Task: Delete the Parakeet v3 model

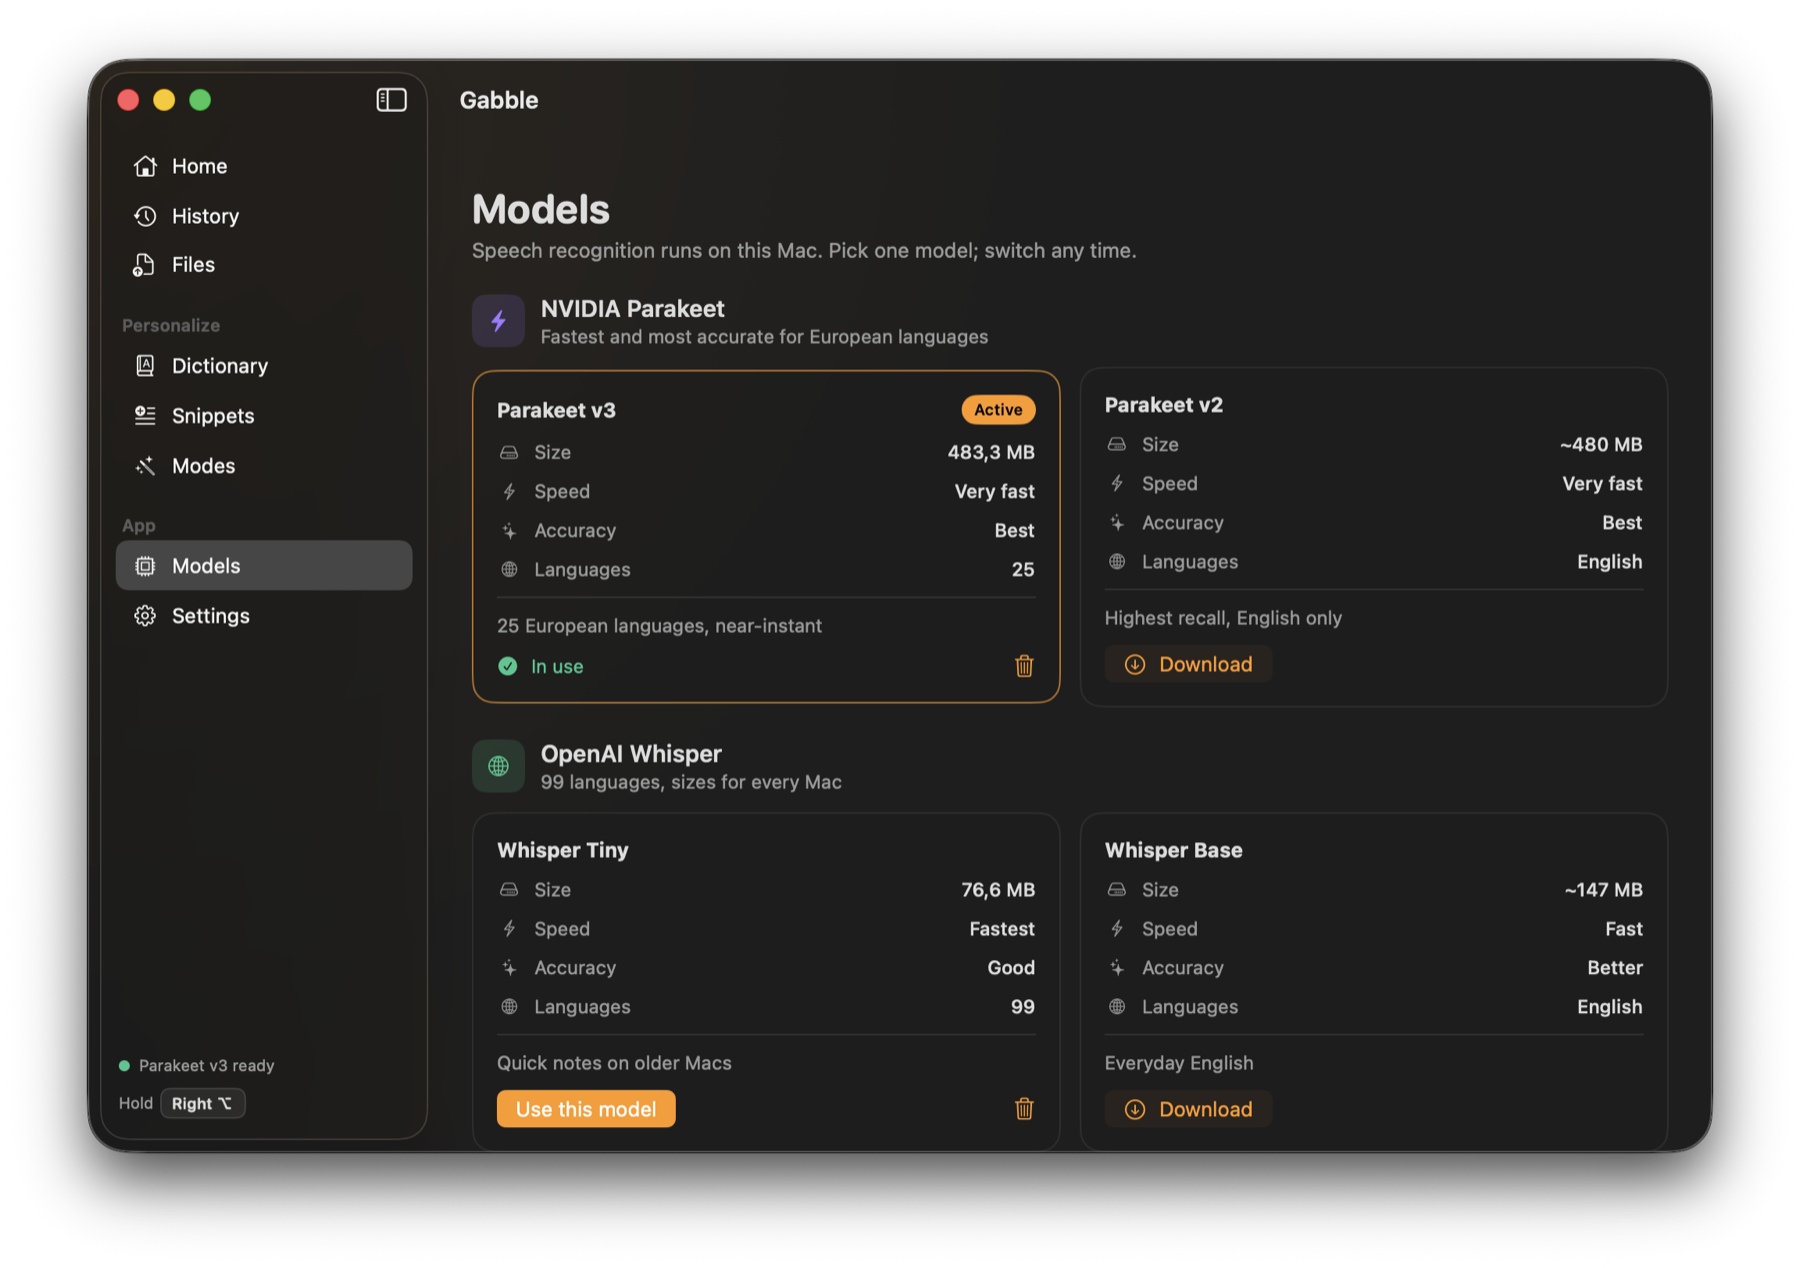Action: pyautogui.click(x=1024, y=666)
